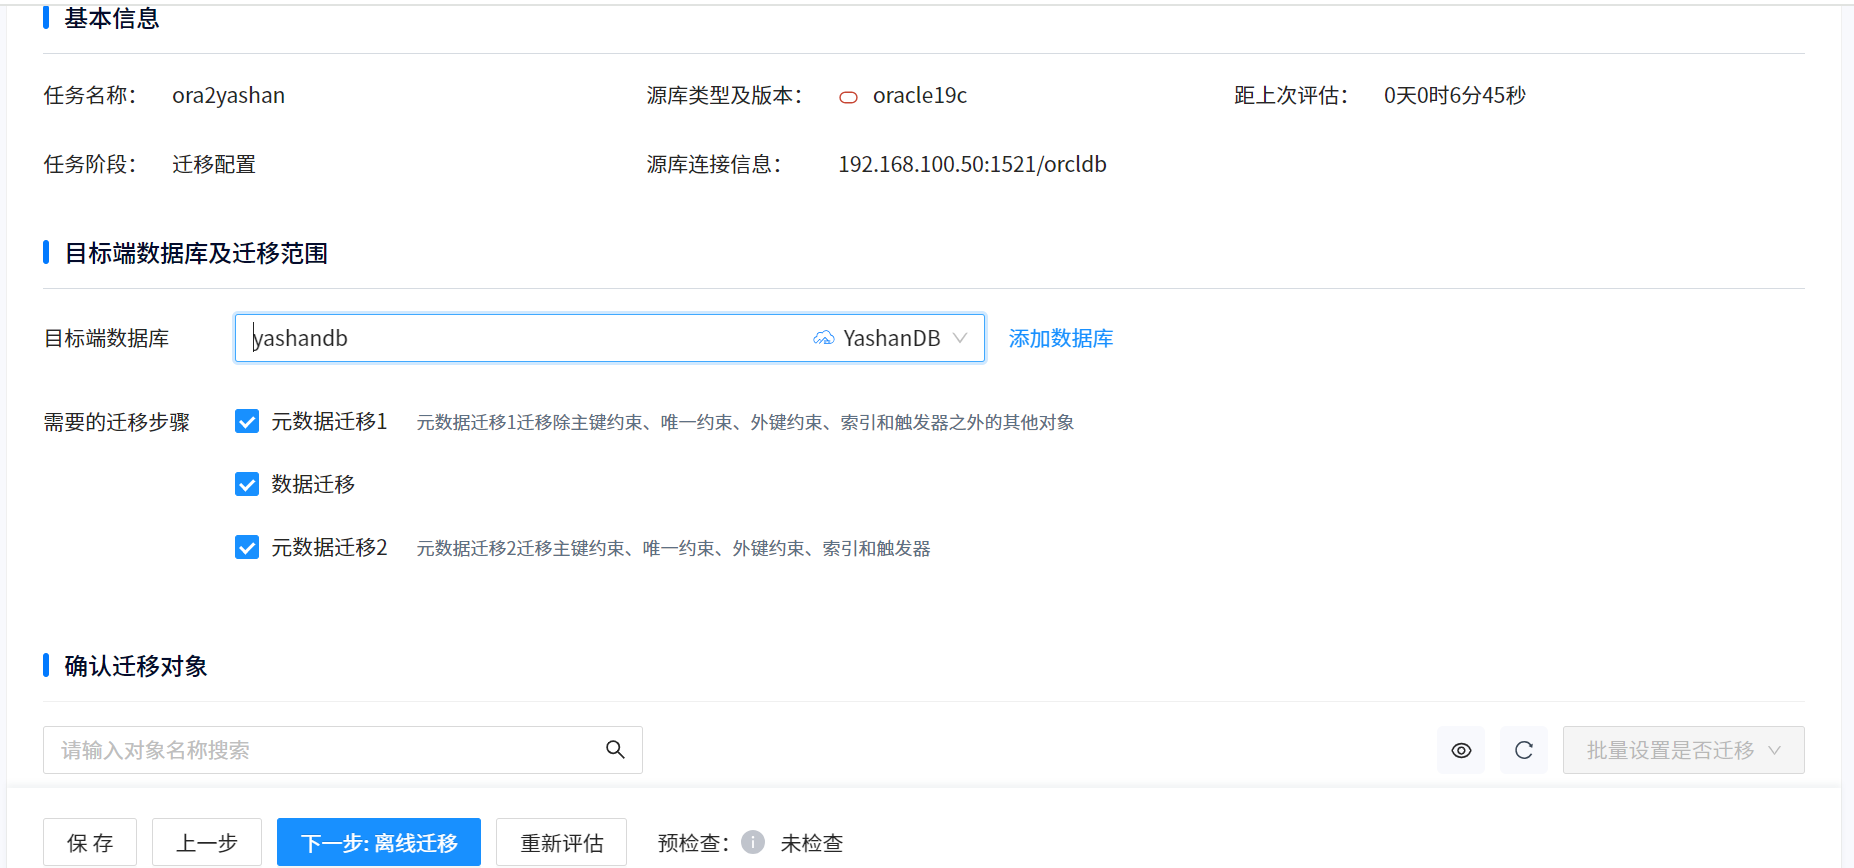This screenshot has width=1854, height=868.
Task: Focus the object name search field
Action: point(343,750)
